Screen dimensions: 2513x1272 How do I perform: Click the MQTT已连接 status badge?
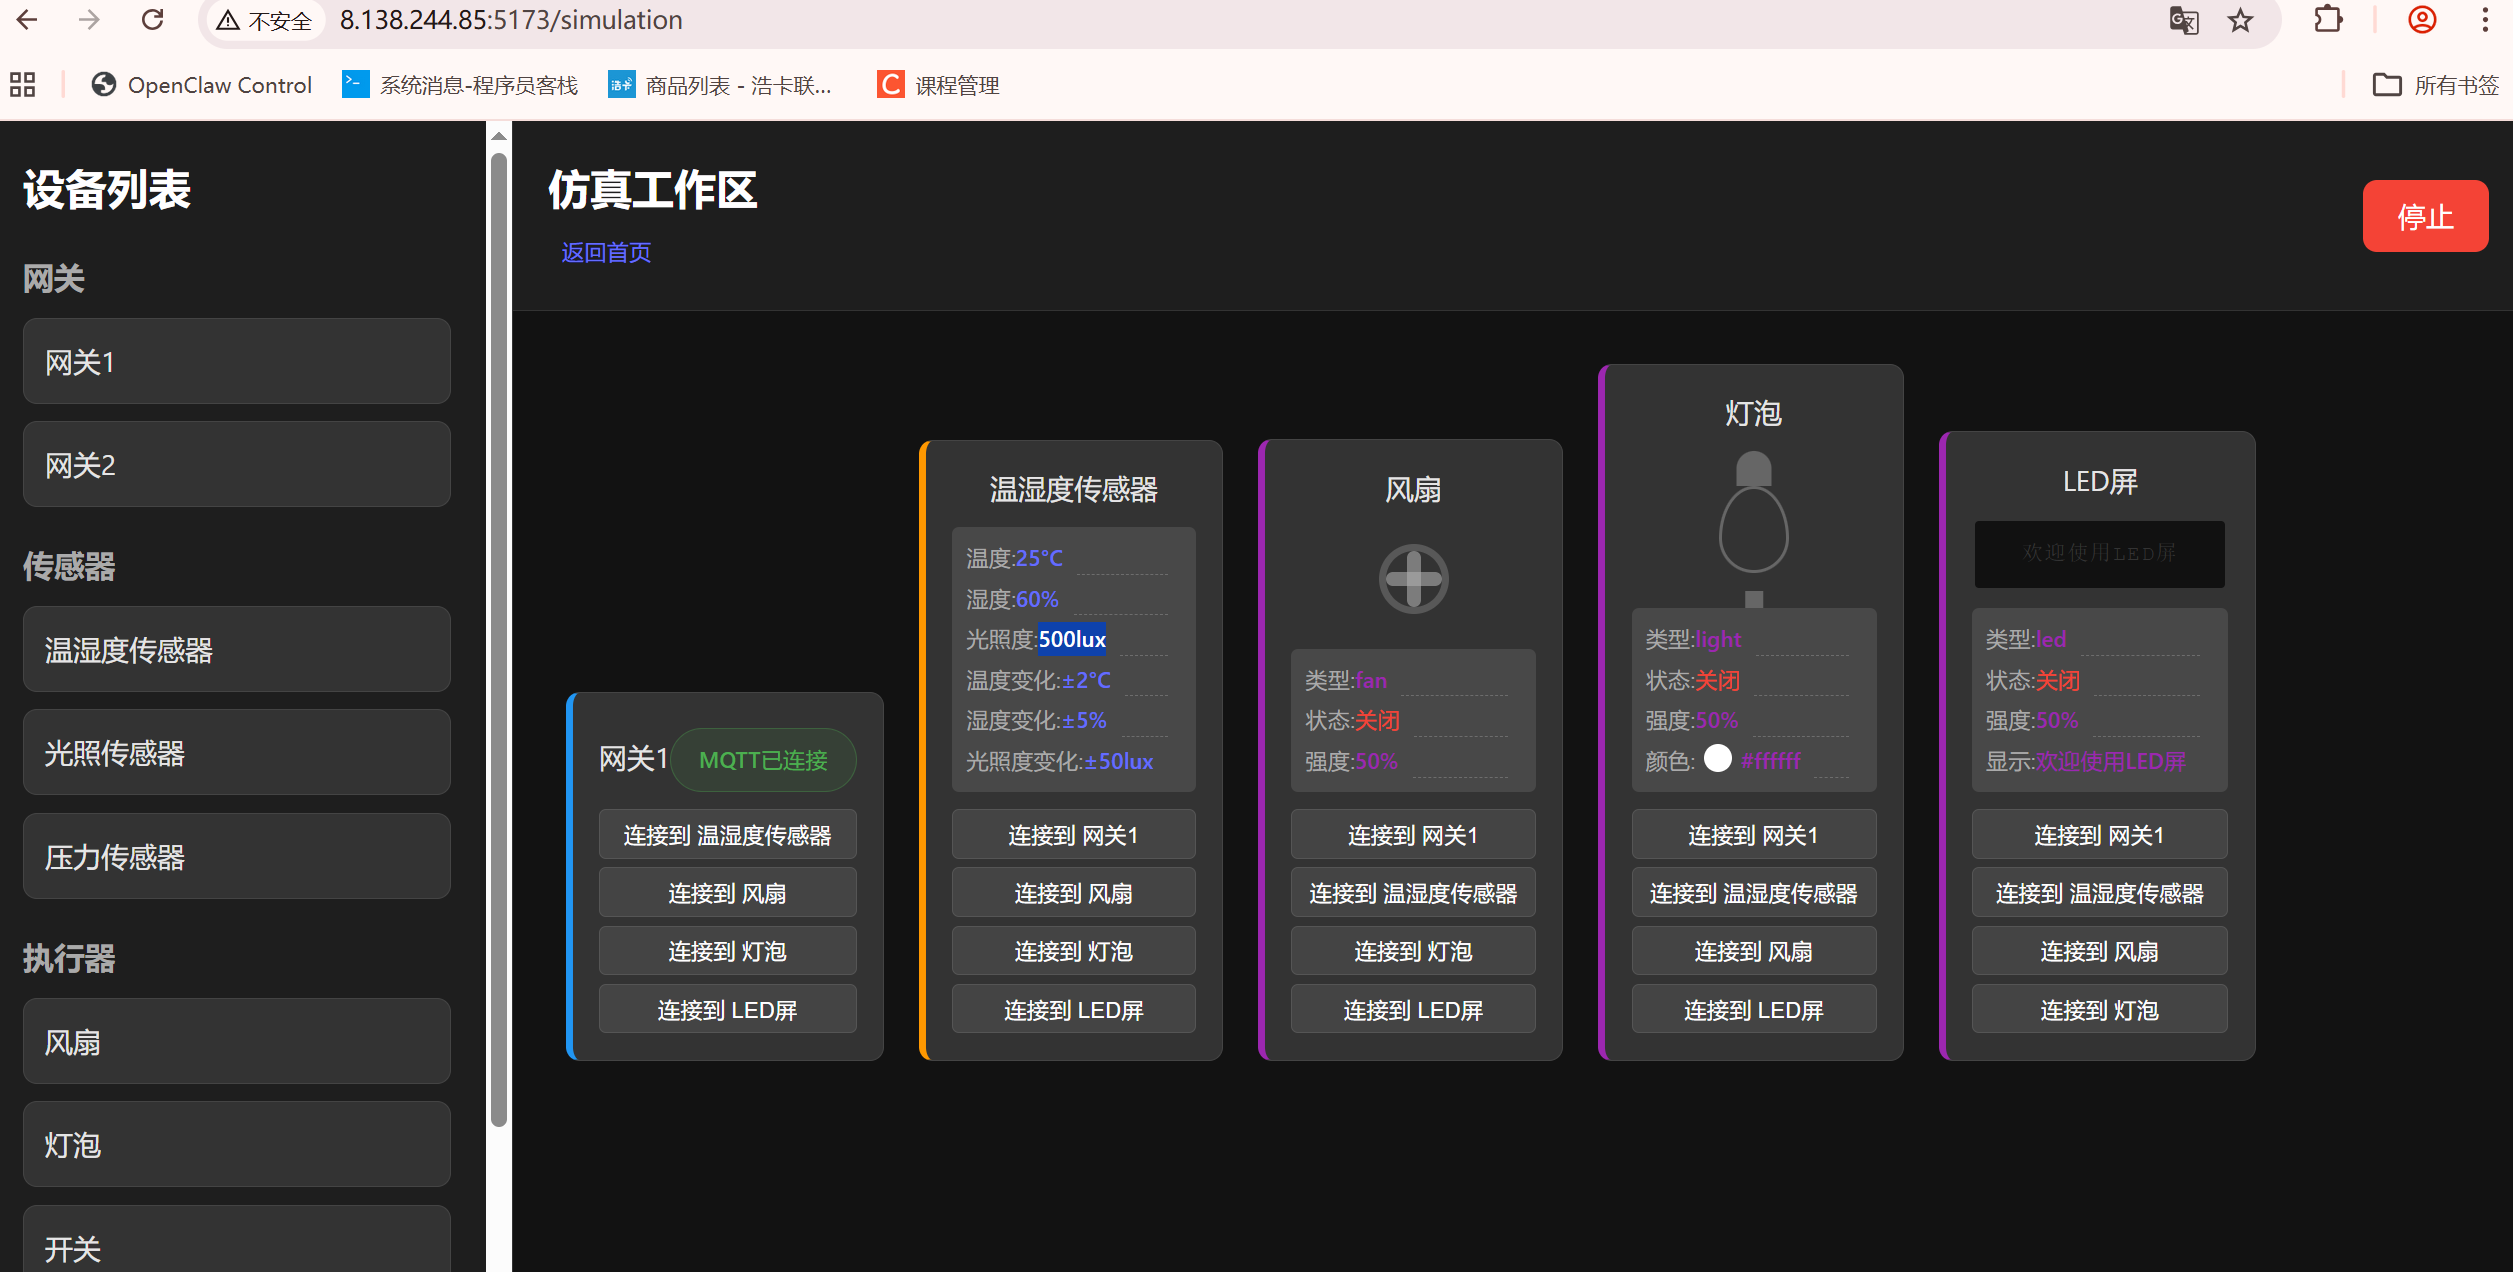763,760
